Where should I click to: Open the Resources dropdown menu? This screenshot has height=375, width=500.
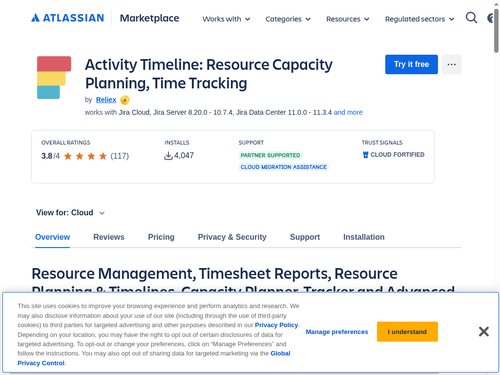tap(348, 19)
